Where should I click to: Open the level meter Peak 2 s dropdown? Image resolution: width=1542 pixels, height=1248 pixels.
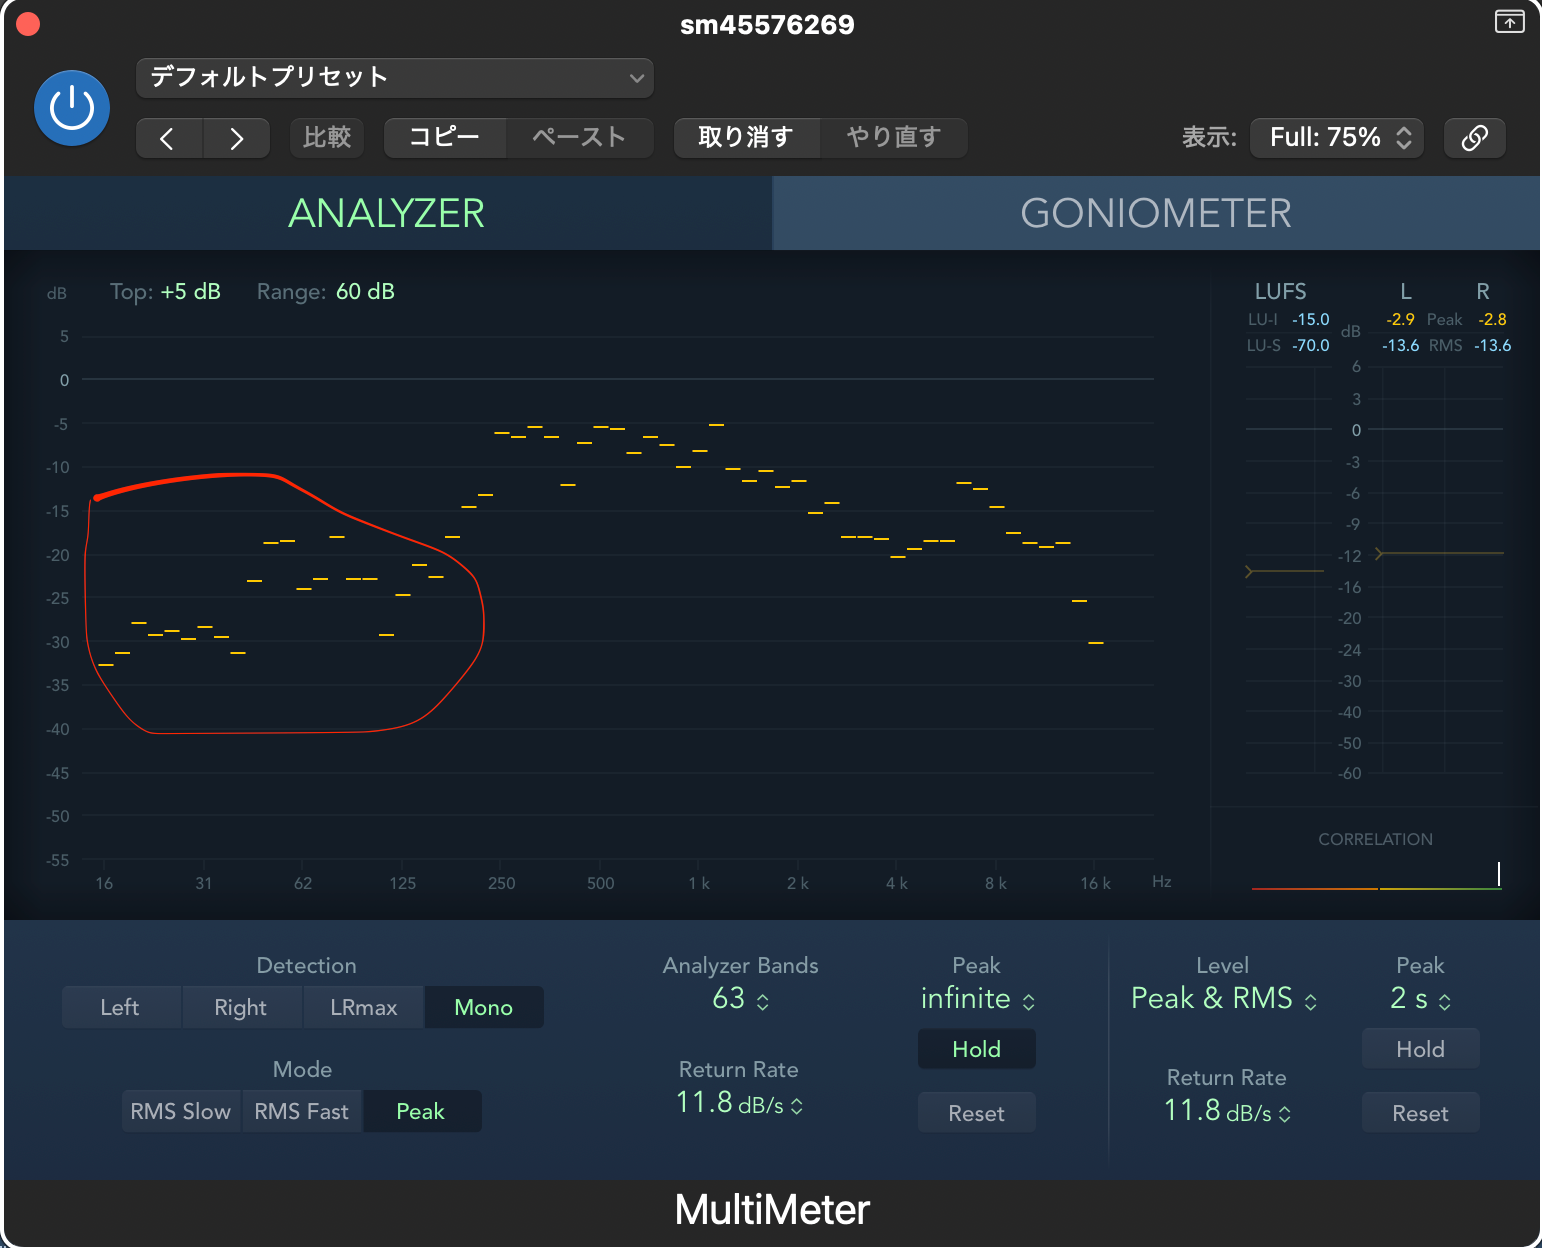(x=1421, y=999)
